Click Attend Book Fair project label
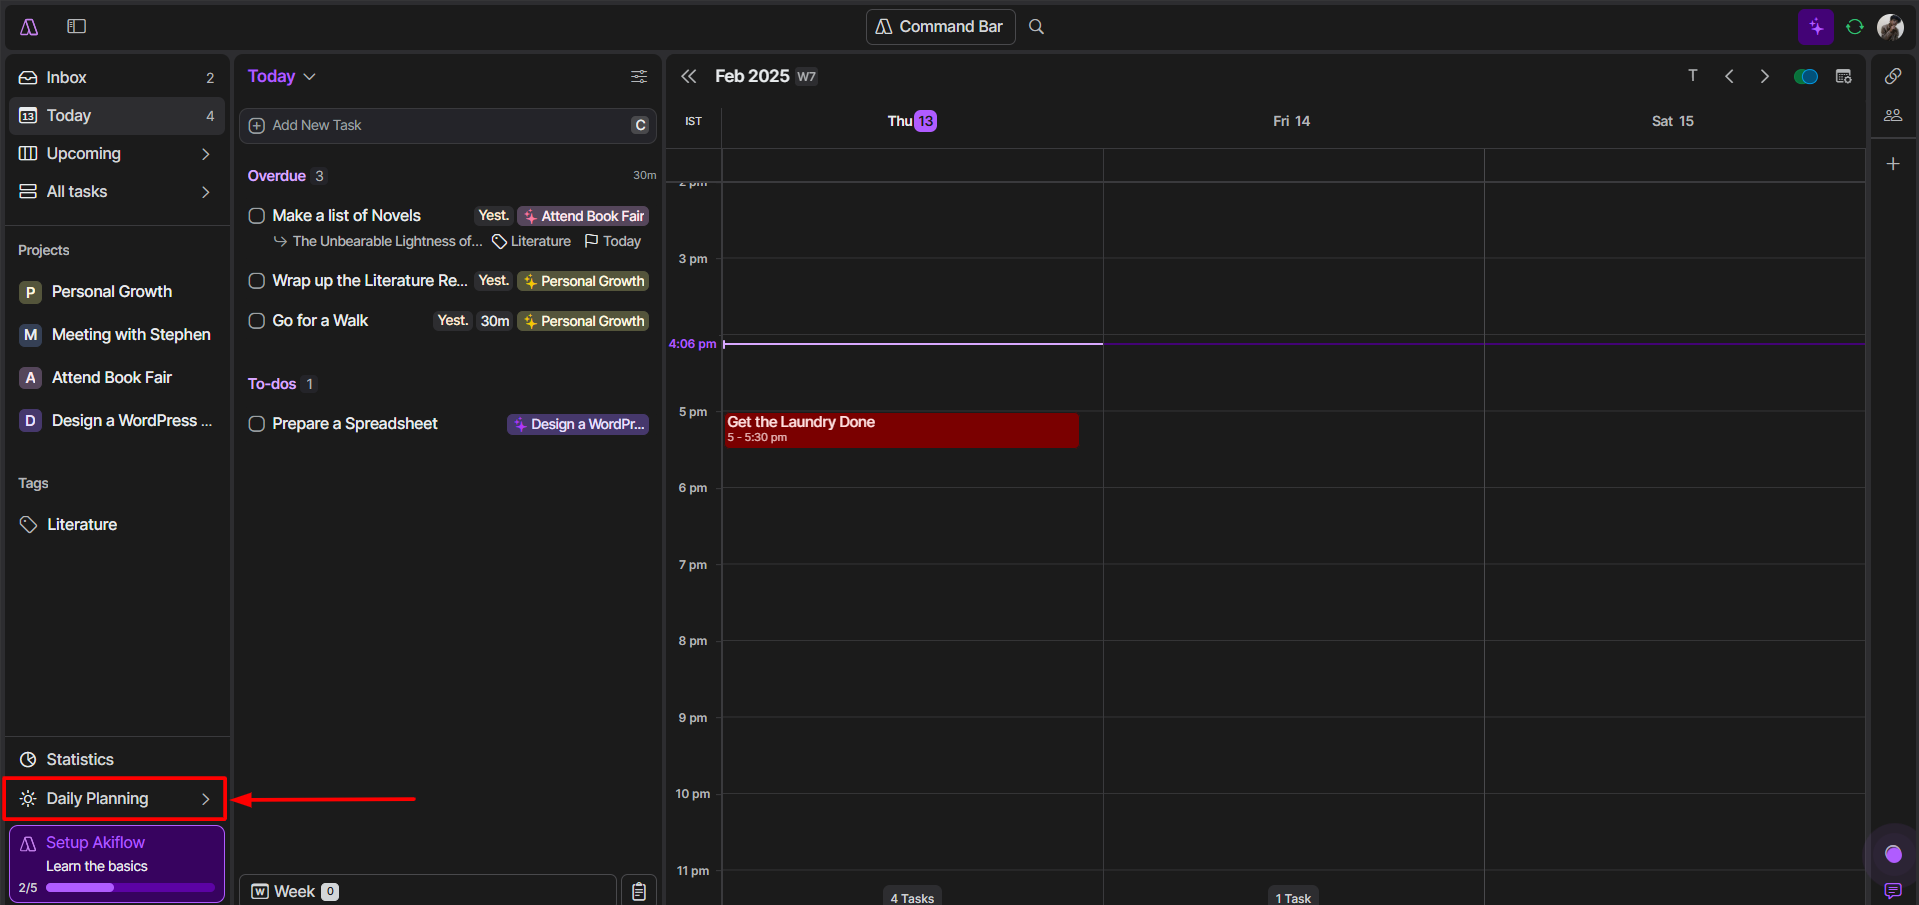1919x905 pixels. tap(584, 216)
